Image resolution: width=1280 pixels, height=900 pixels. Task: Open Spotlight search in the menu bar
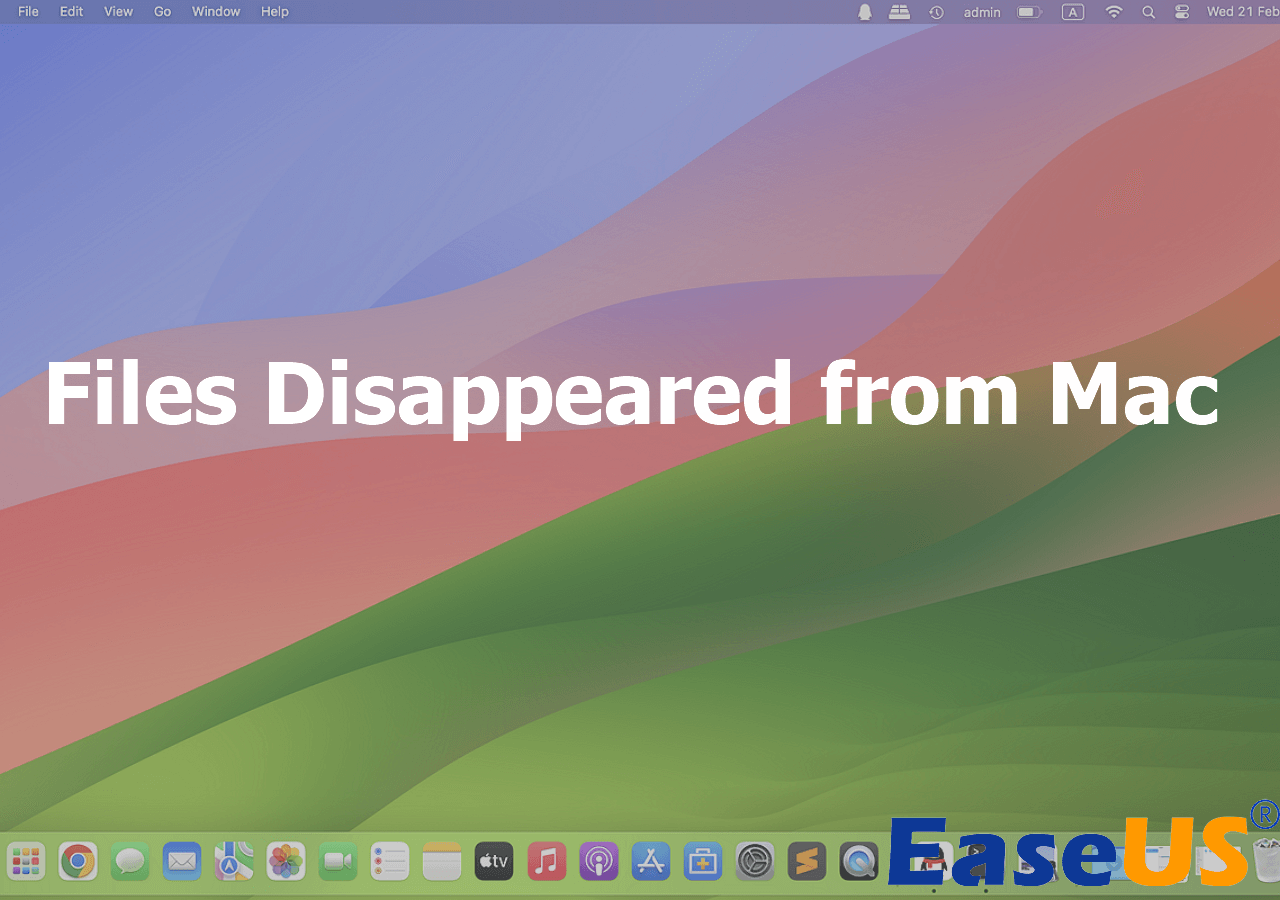(1148, 12)
